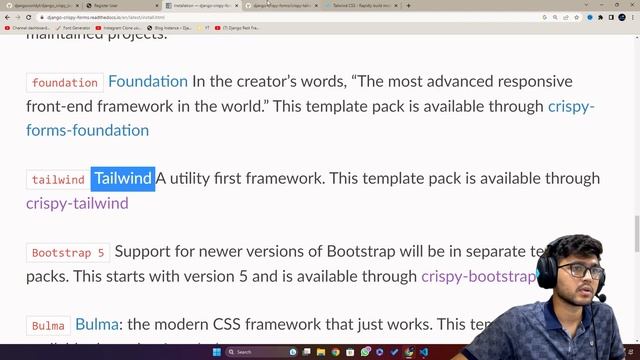Screen dimensions: 640x360
Task: Open Task View from the taskbar
Action: pos(307,352)
